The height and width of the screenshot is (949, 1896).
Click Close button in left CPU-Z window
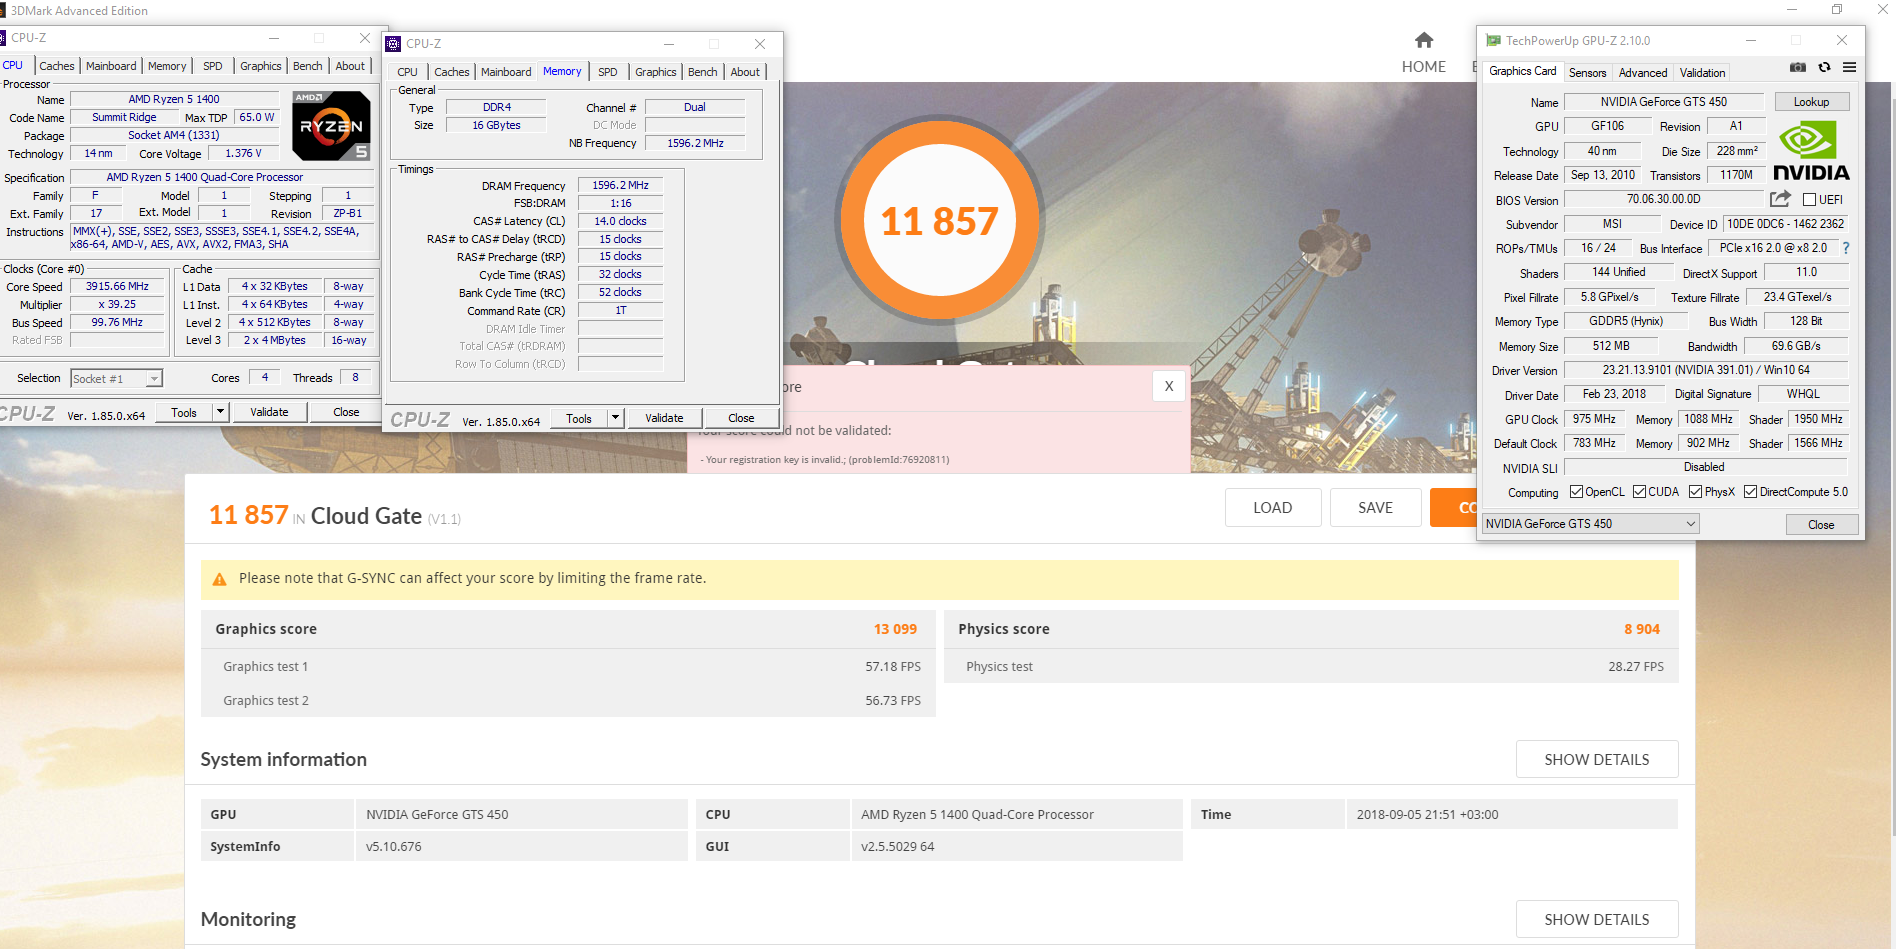[x=346, y=412]
